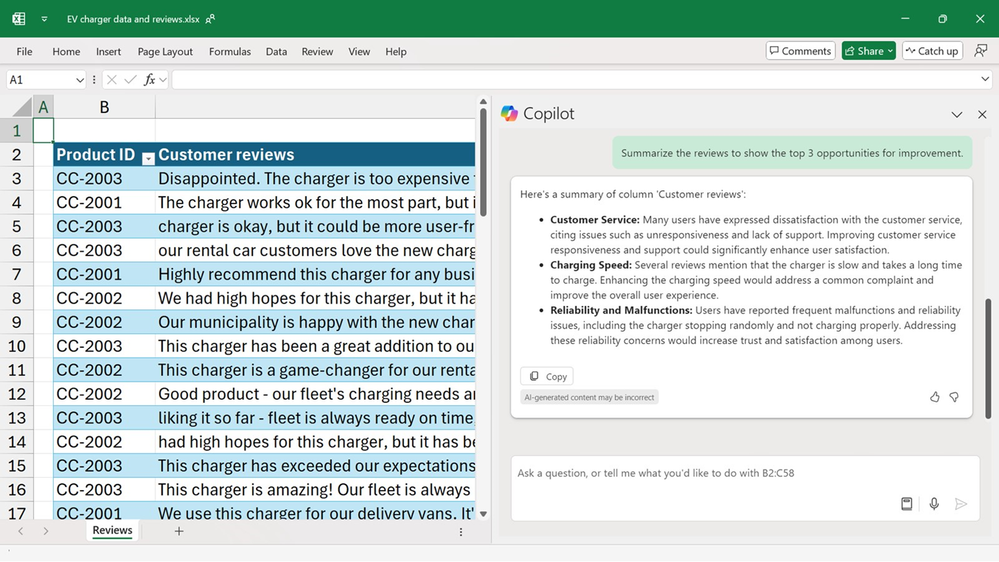This screenshot has height=562, width=999.
Task: Expand the Name Box dropdown arrow
Action: (x=80, y=80)
